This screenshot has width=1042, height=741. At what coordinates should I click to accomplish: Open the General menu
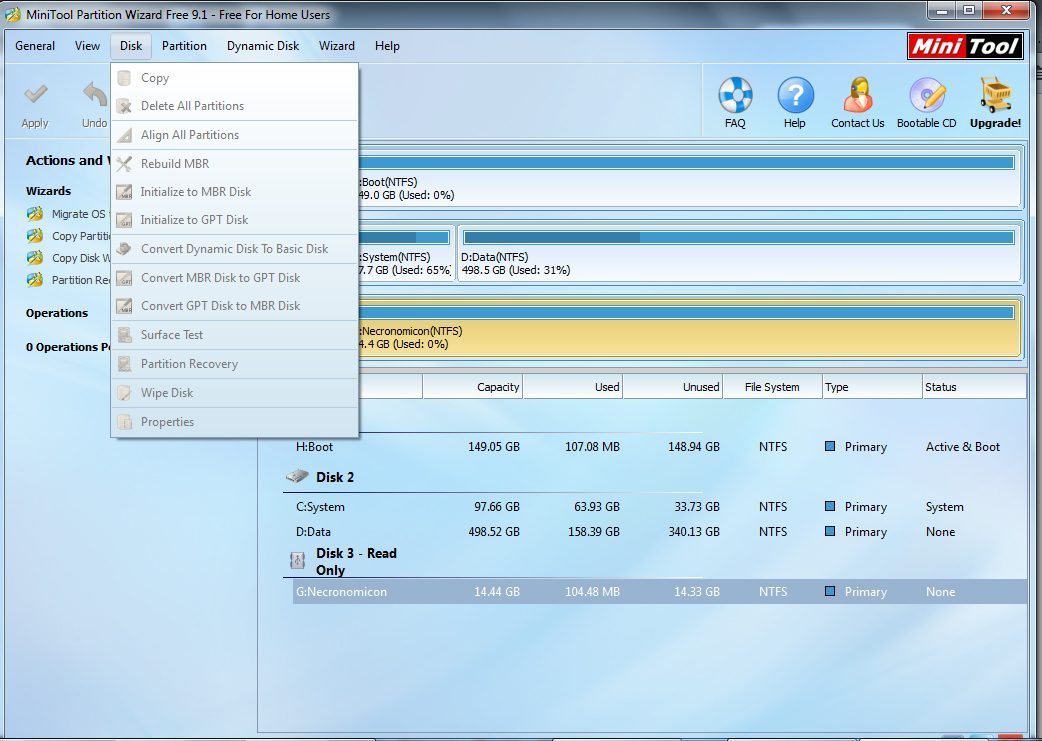[x=35, y=46]
